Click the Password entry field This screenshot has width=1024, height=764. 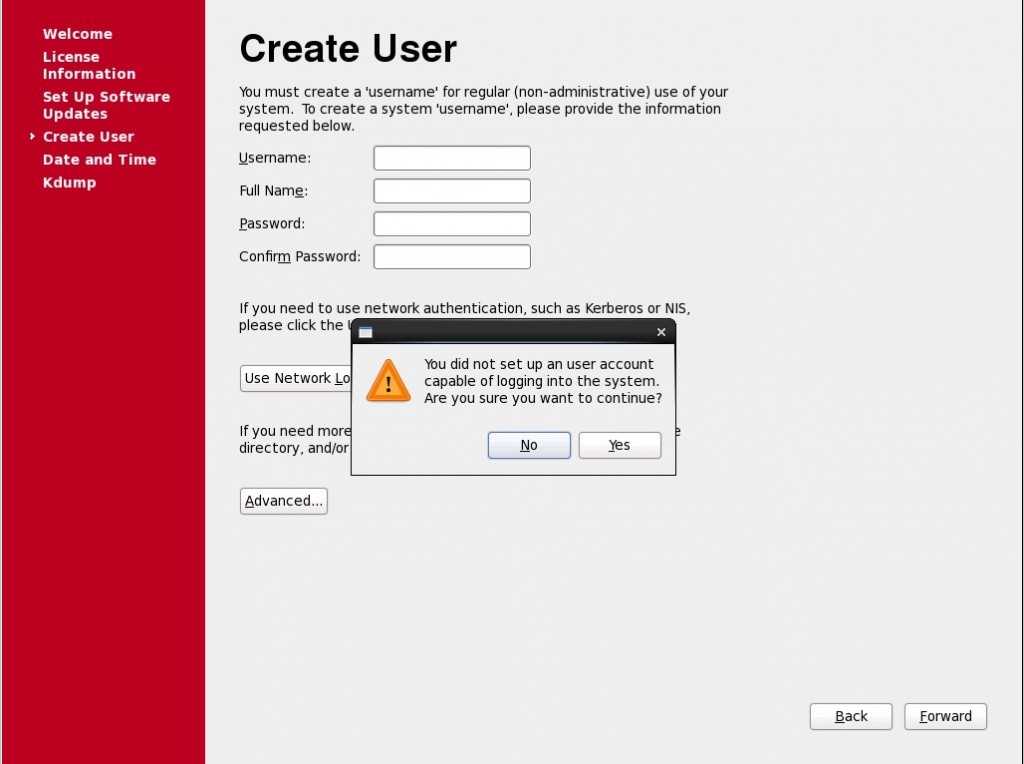coord(451,223)
